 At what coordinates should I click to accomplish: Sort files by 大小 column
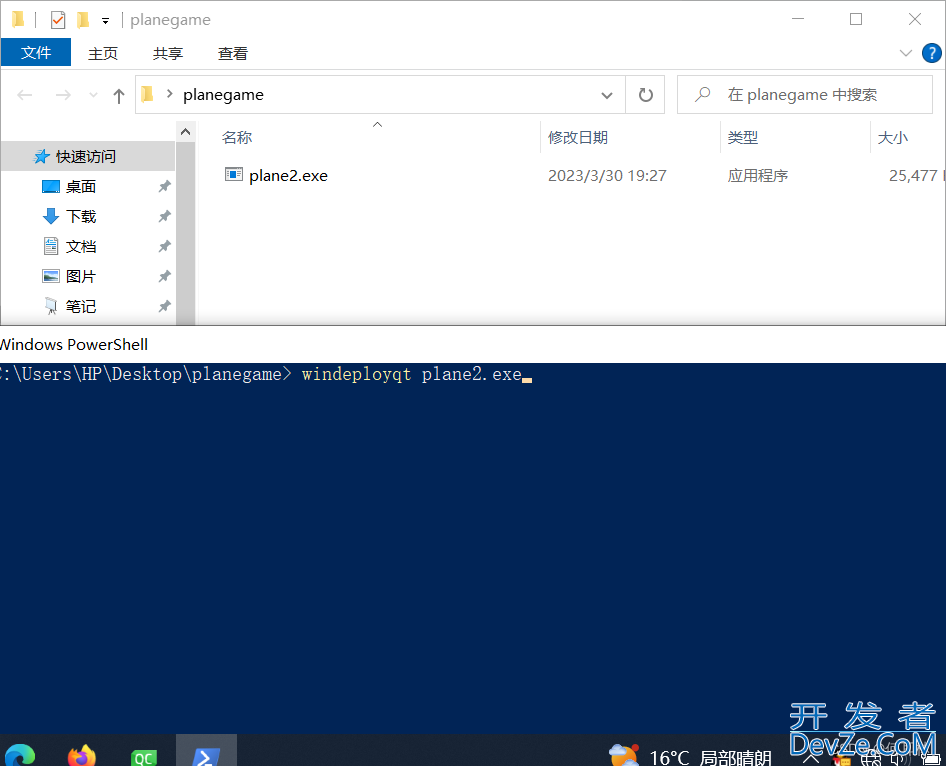click(x=892, y=138)
